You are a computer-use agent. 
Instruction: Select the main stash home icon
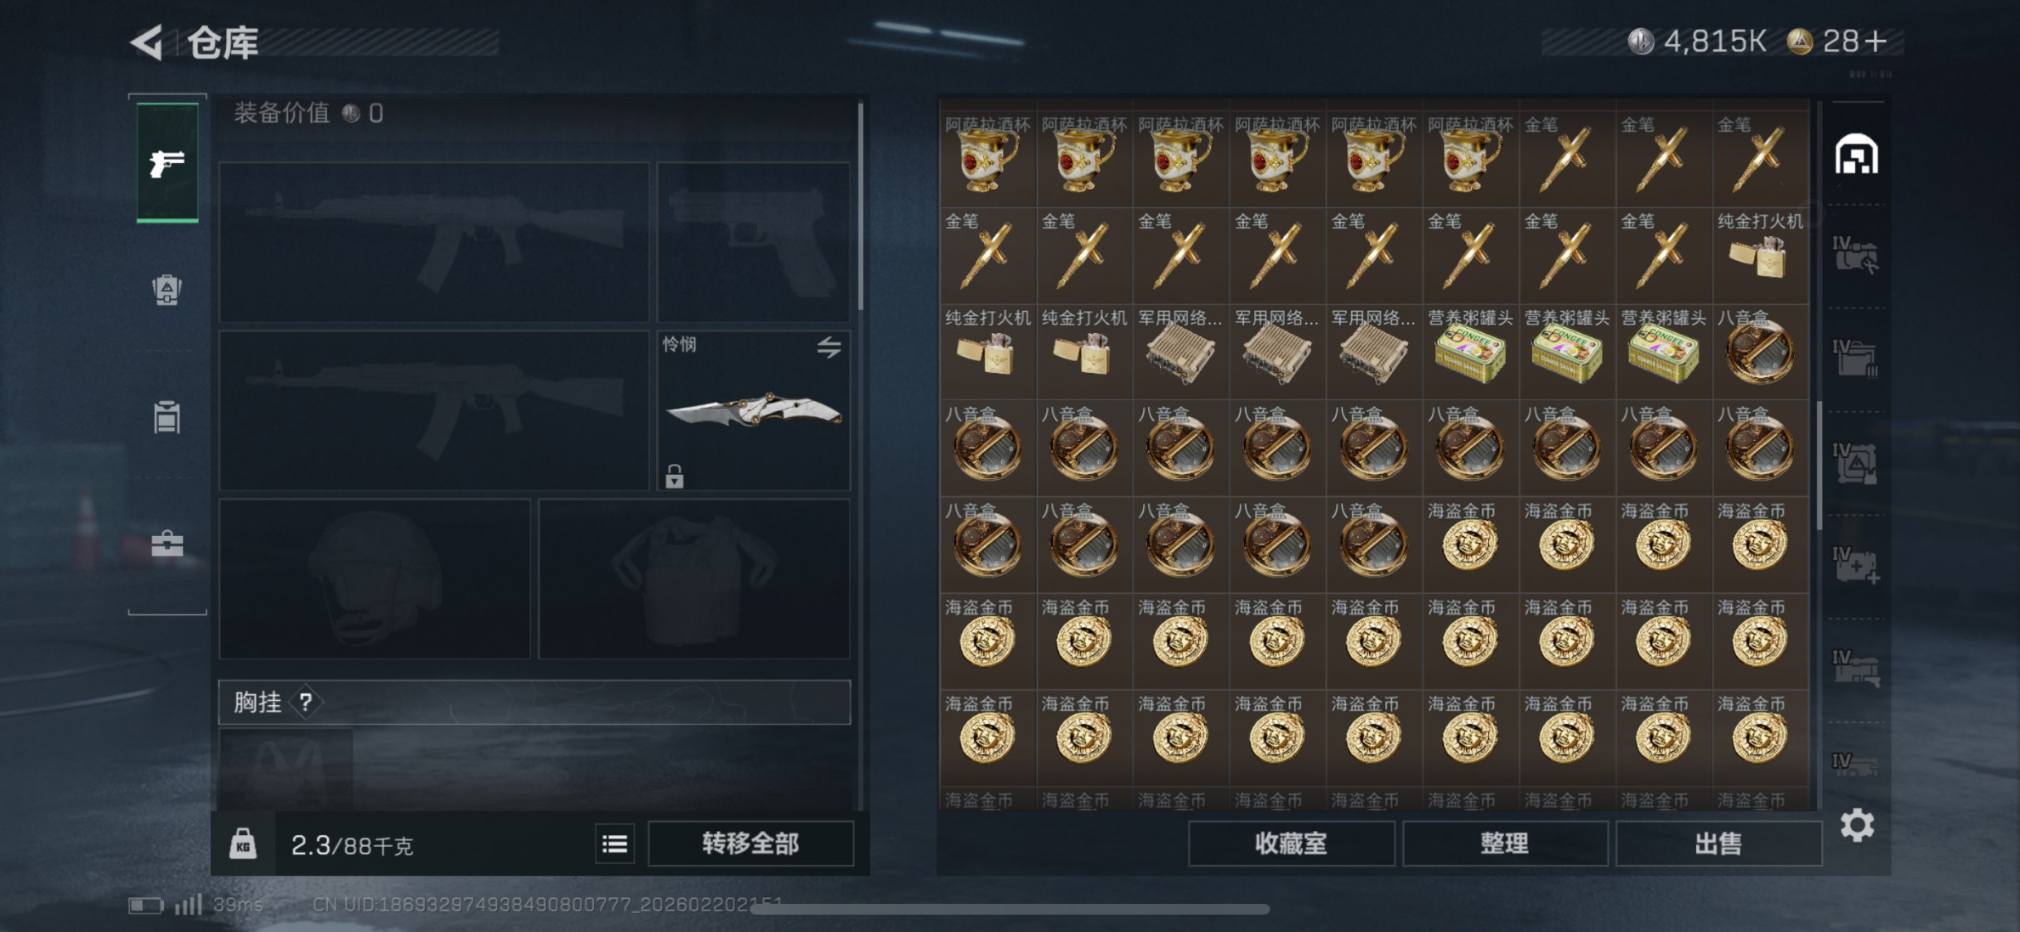[1857, 155]
